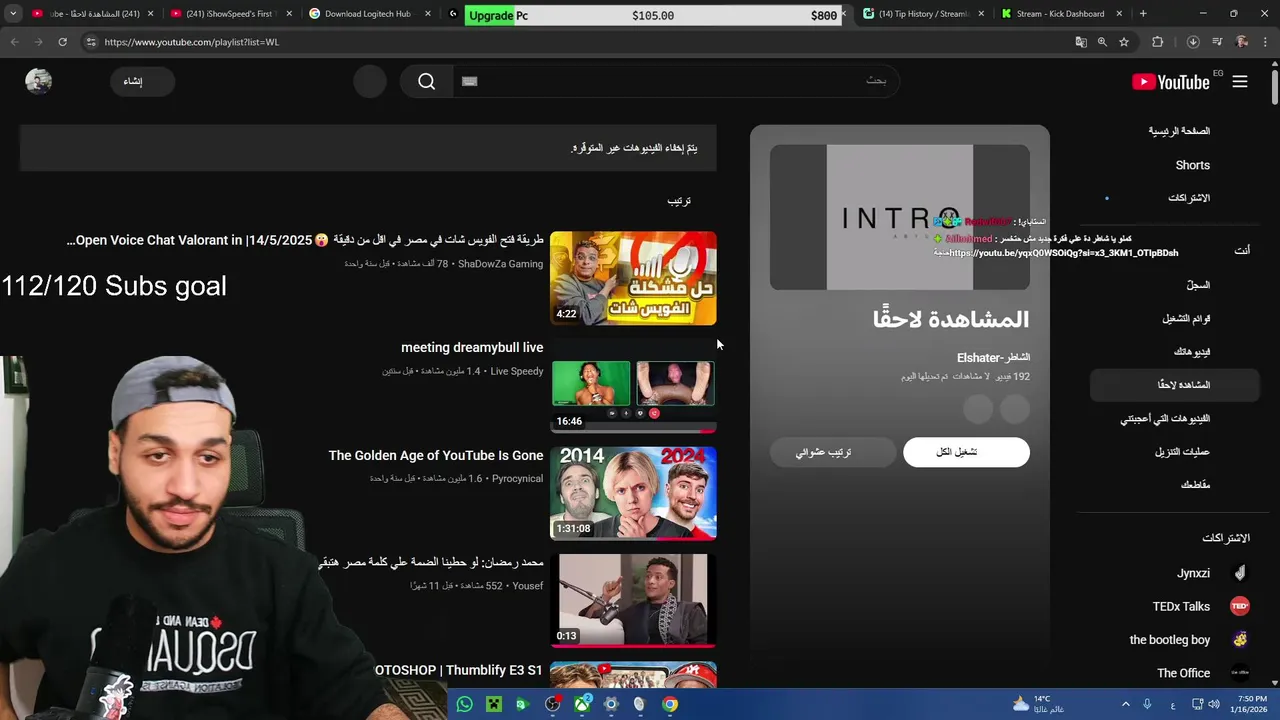Click the إنشاء create button
This screenshot has width=1280, height=720.
[143, 82]
